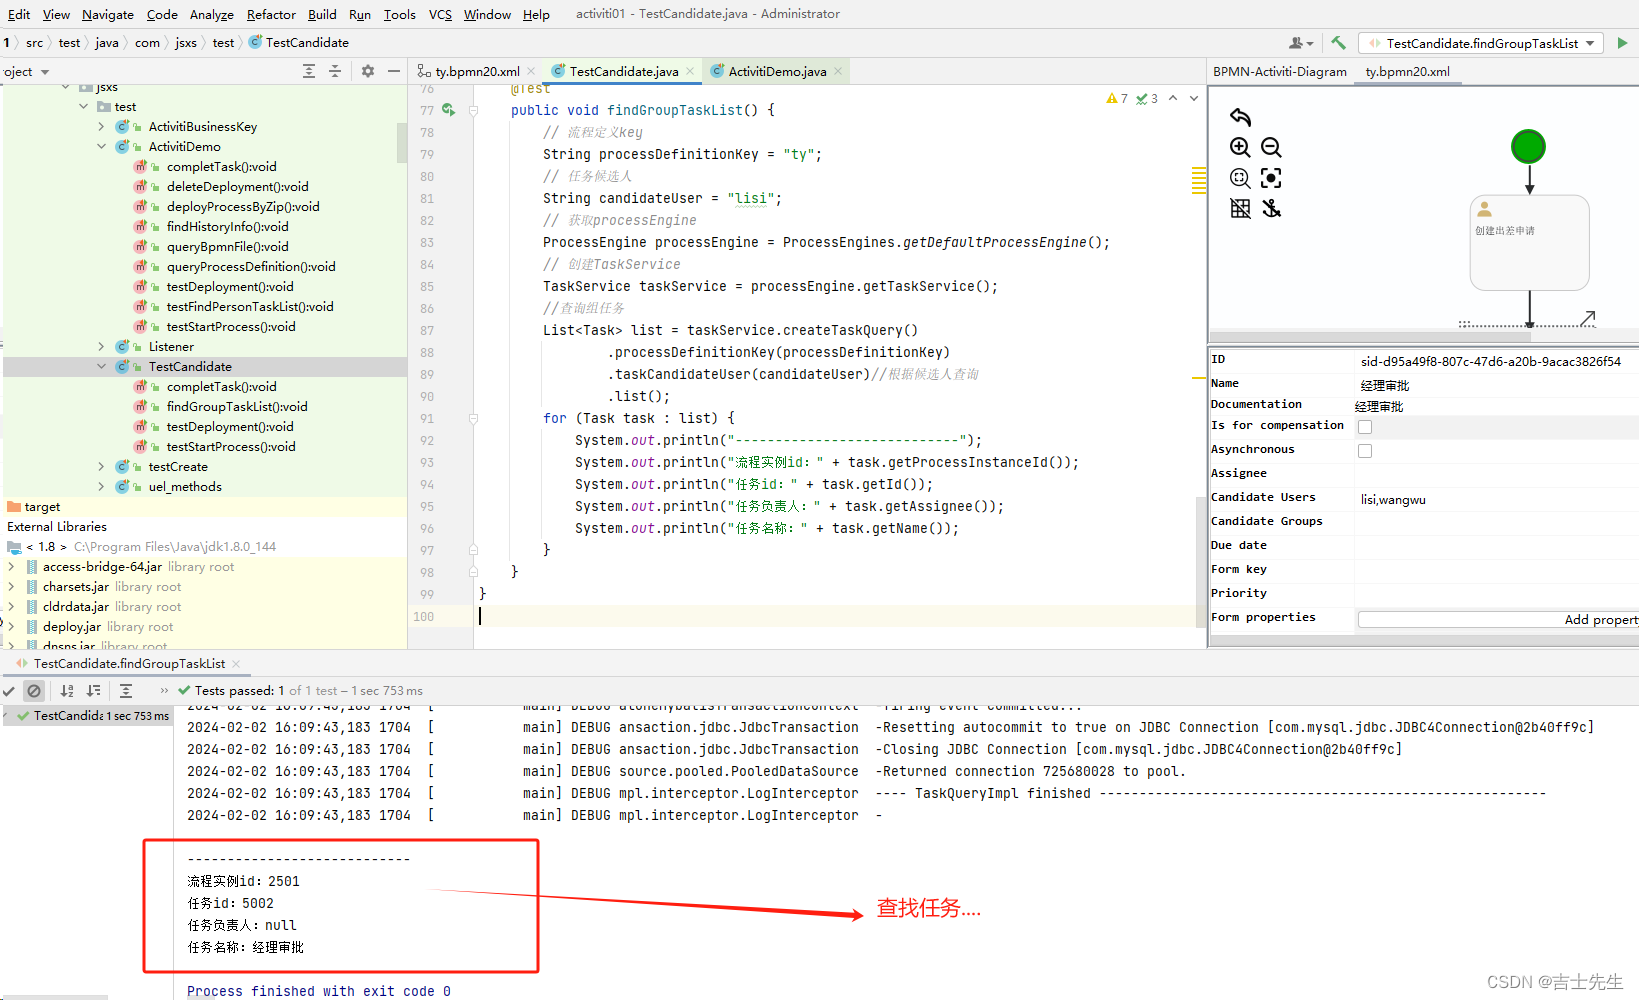Toggle the anchor snapping icon in diagram
The image size is (1639, 1000).
coord(1271,208)
